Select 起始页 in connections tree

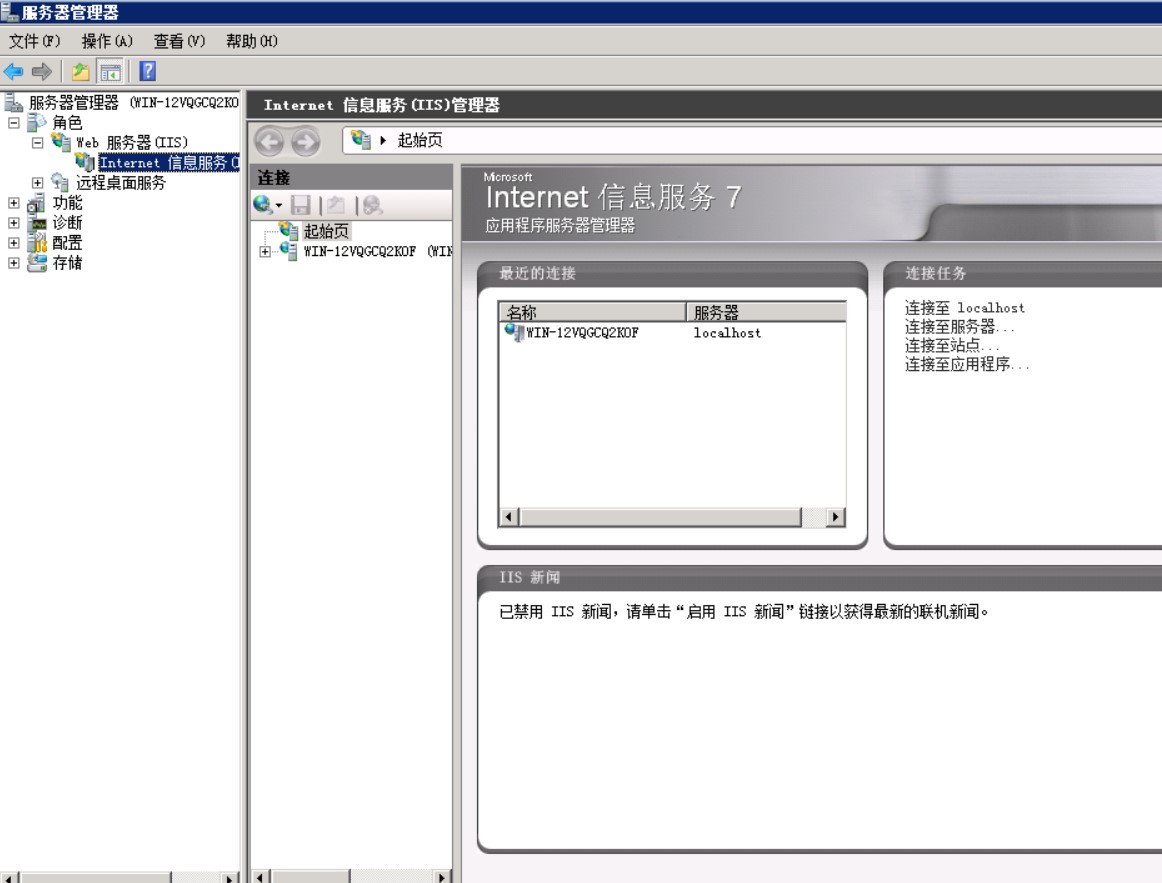pyautogui.click(x=326, y=231)
